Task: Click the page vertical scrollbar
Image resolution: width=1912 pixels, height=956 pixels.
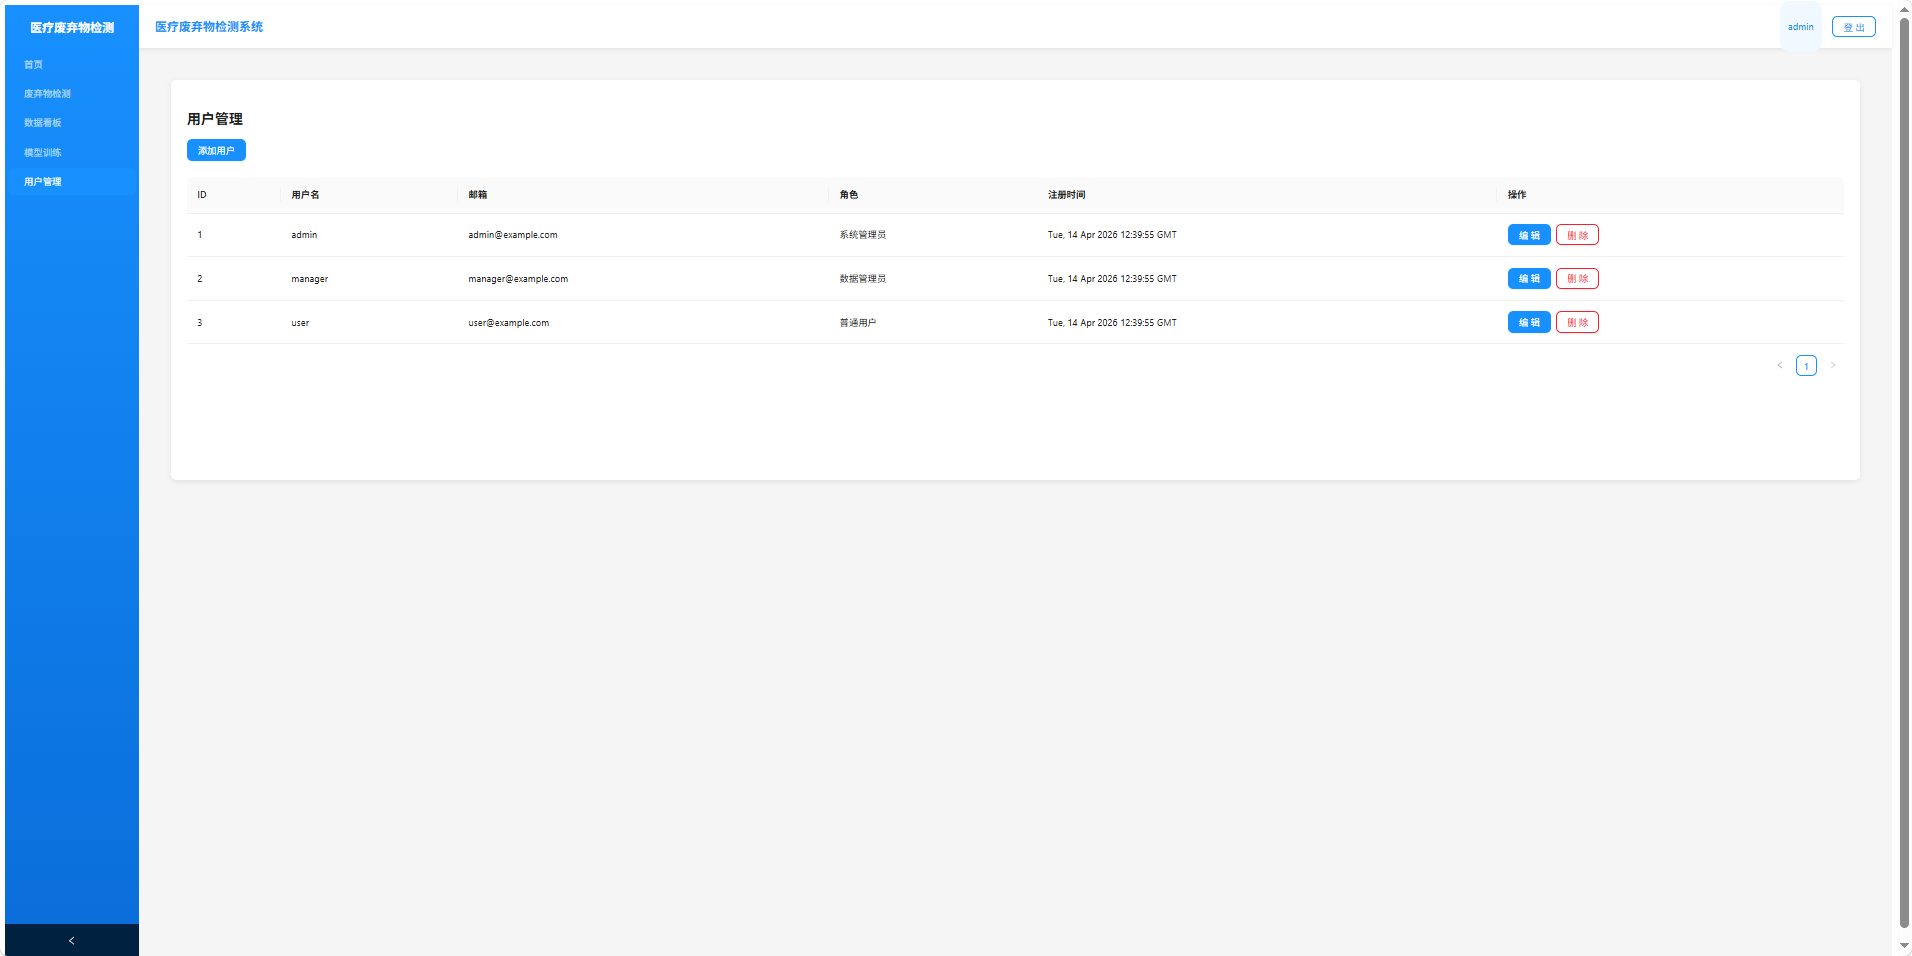Action: click(1904, 474)
